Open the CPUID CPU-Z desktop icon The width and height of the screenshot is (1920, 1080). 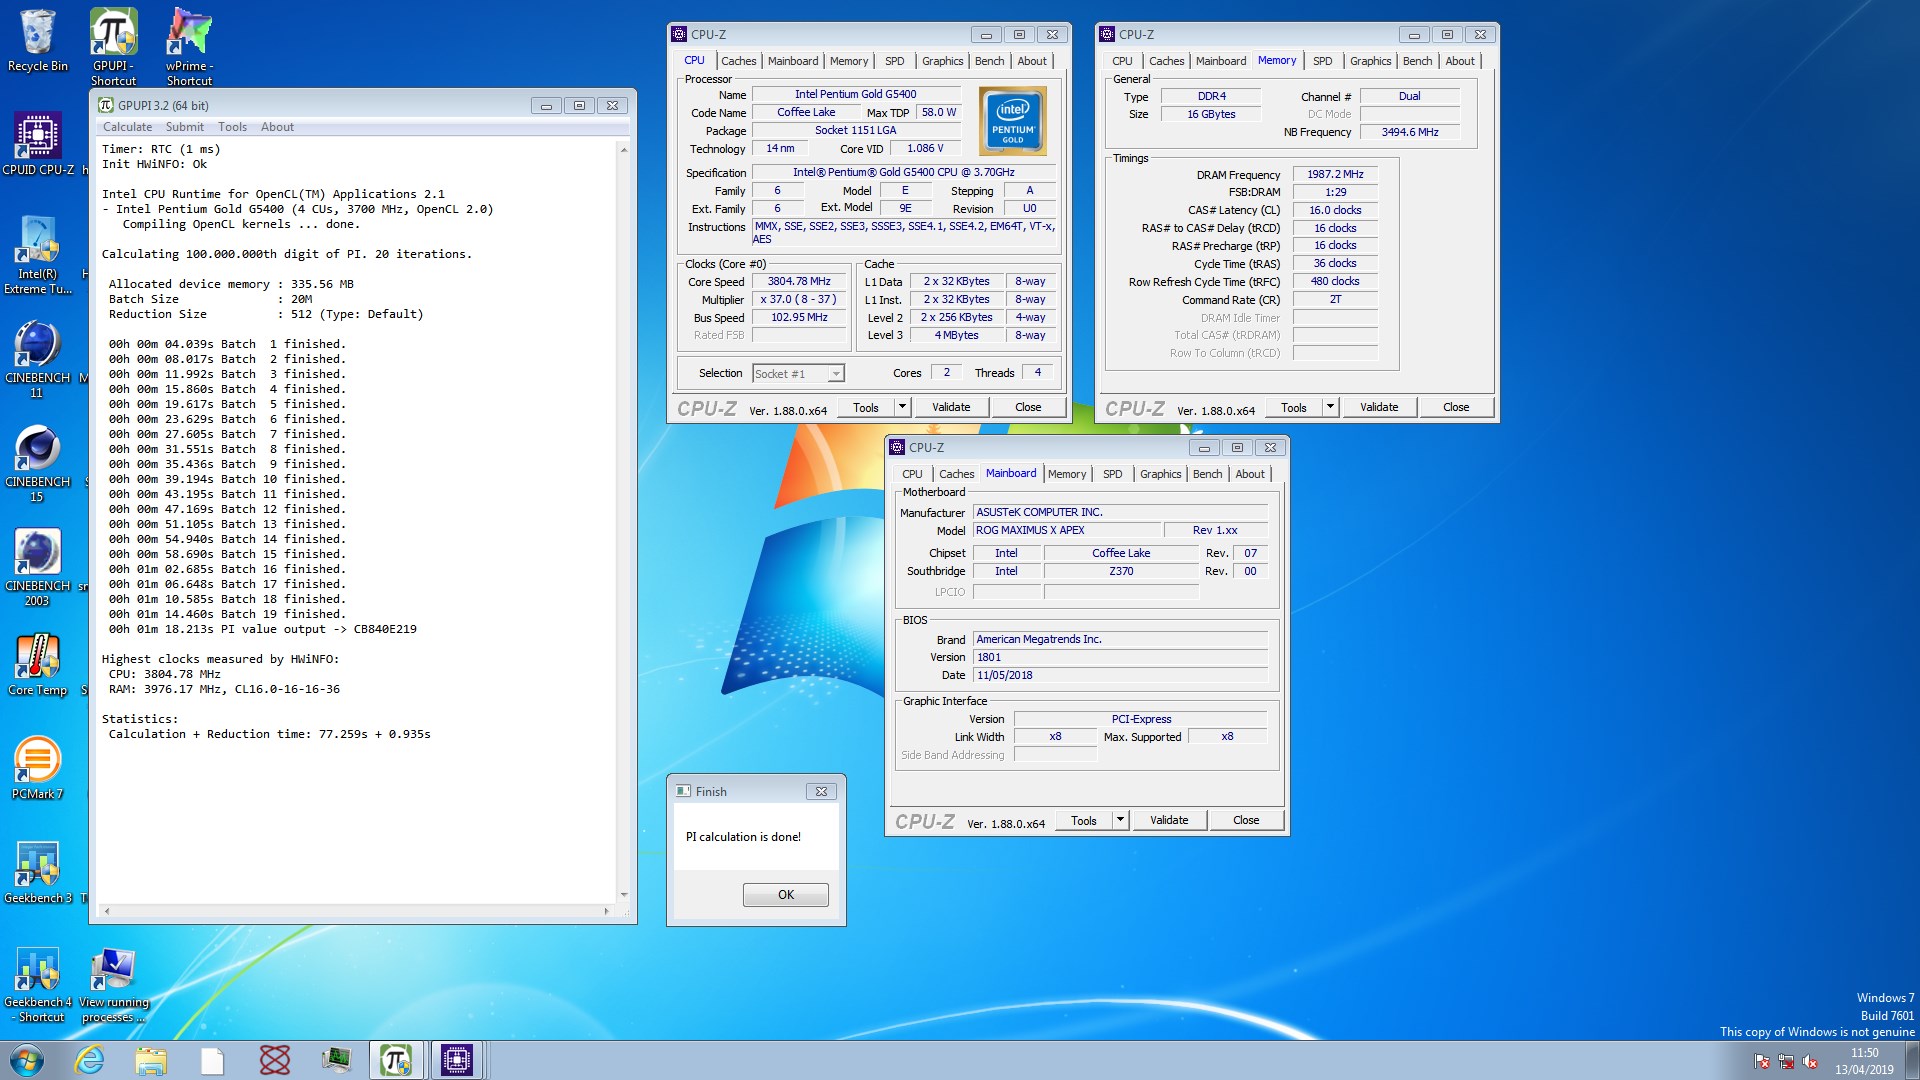(38, 144)
